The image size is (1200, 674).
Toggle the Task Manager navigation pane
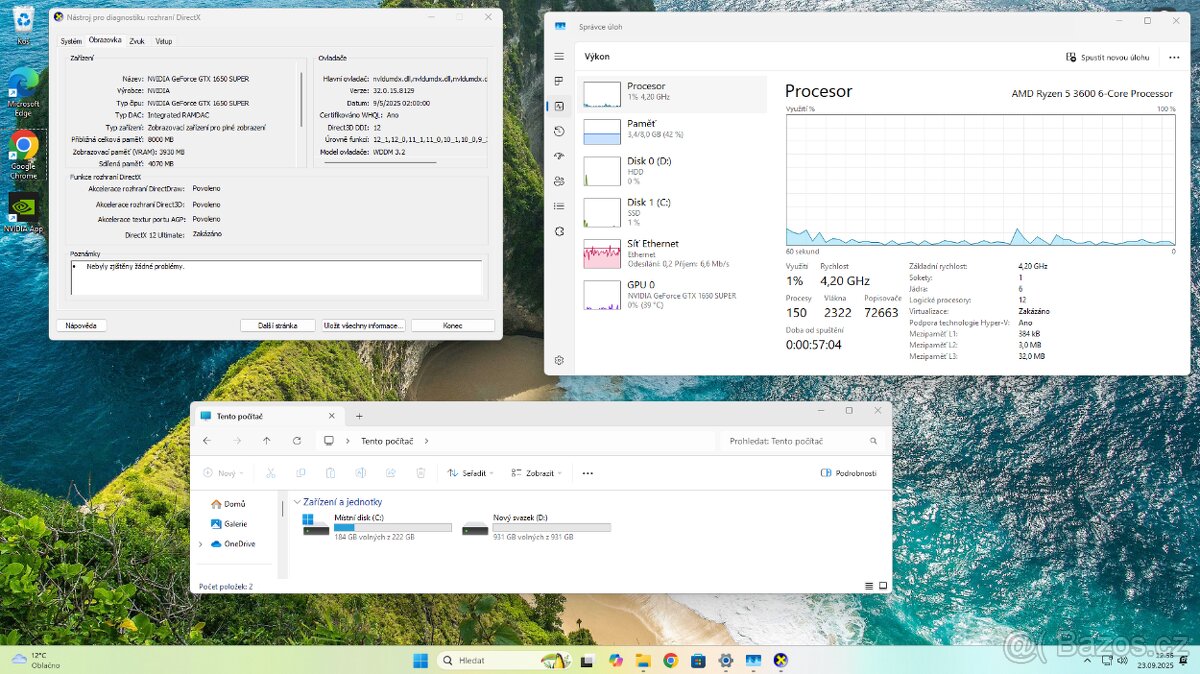pyautogui.click(x=559, y=56)
